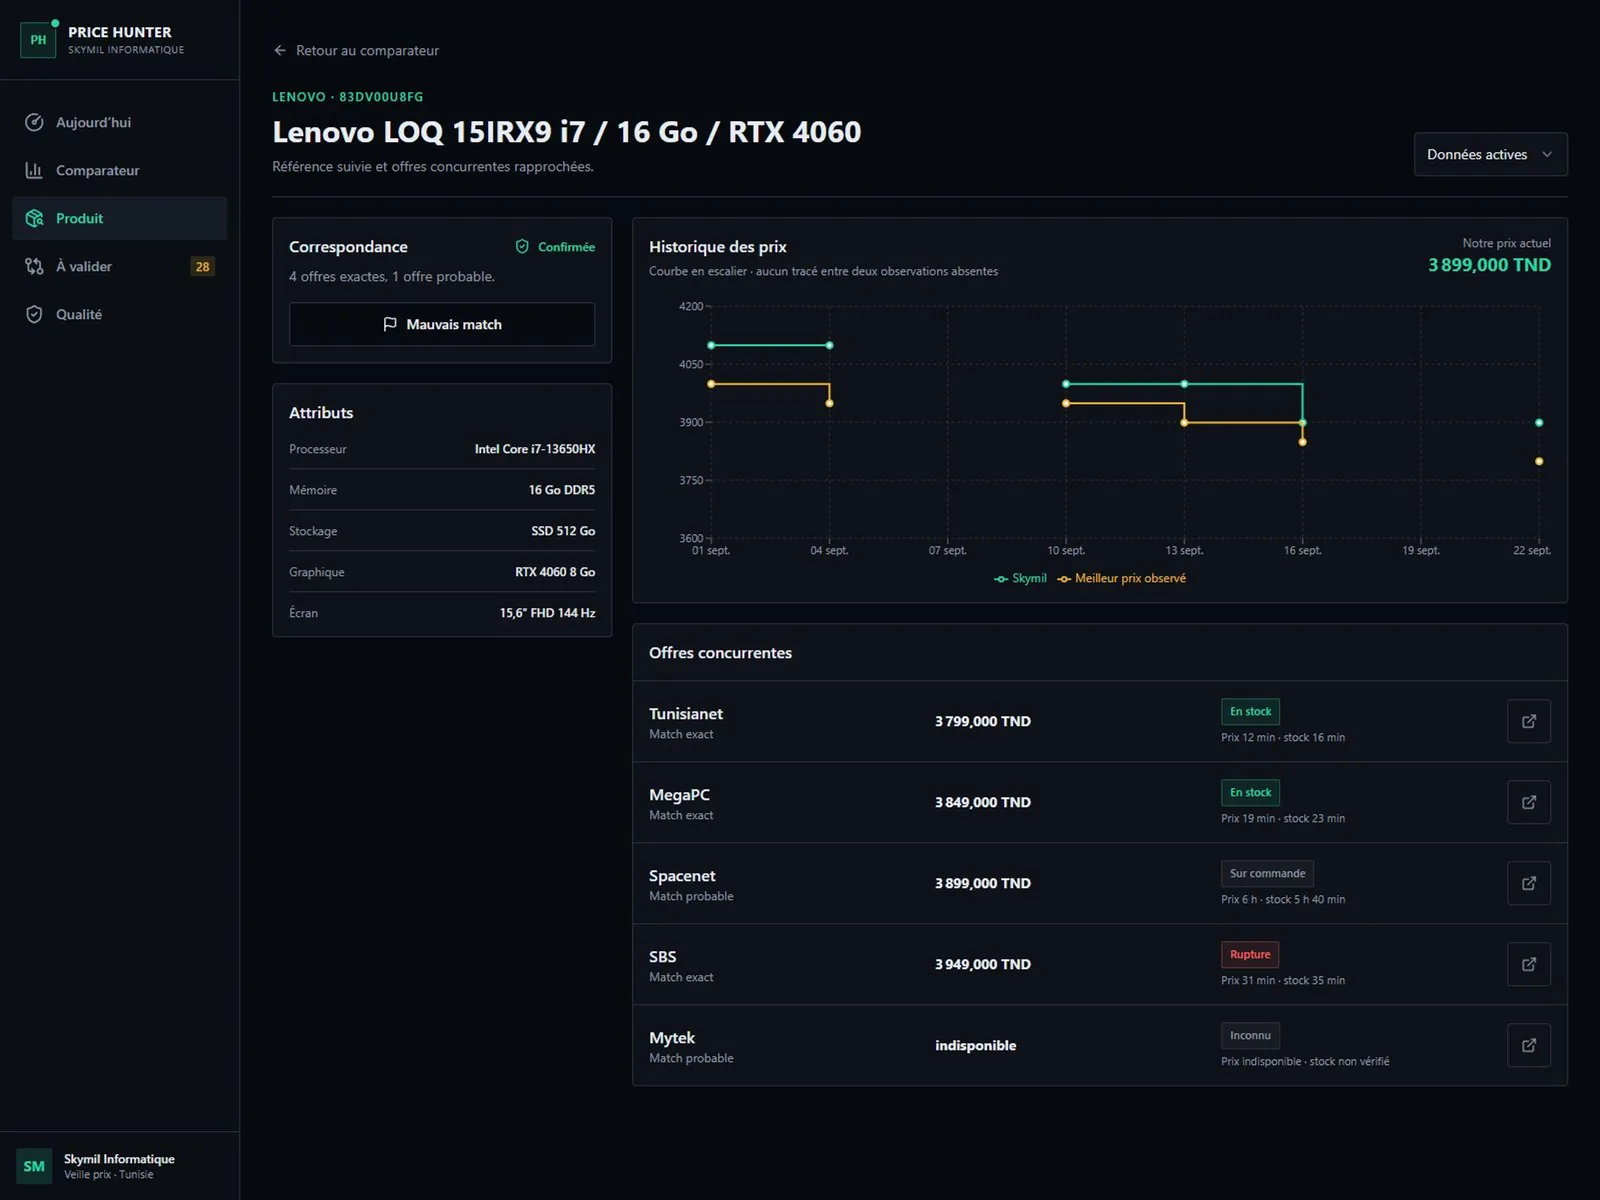The height and width of the screenshot is (1200, 1600).
Task: Click the Aujourd'hui gauge icon
Action: pos(34,122)
